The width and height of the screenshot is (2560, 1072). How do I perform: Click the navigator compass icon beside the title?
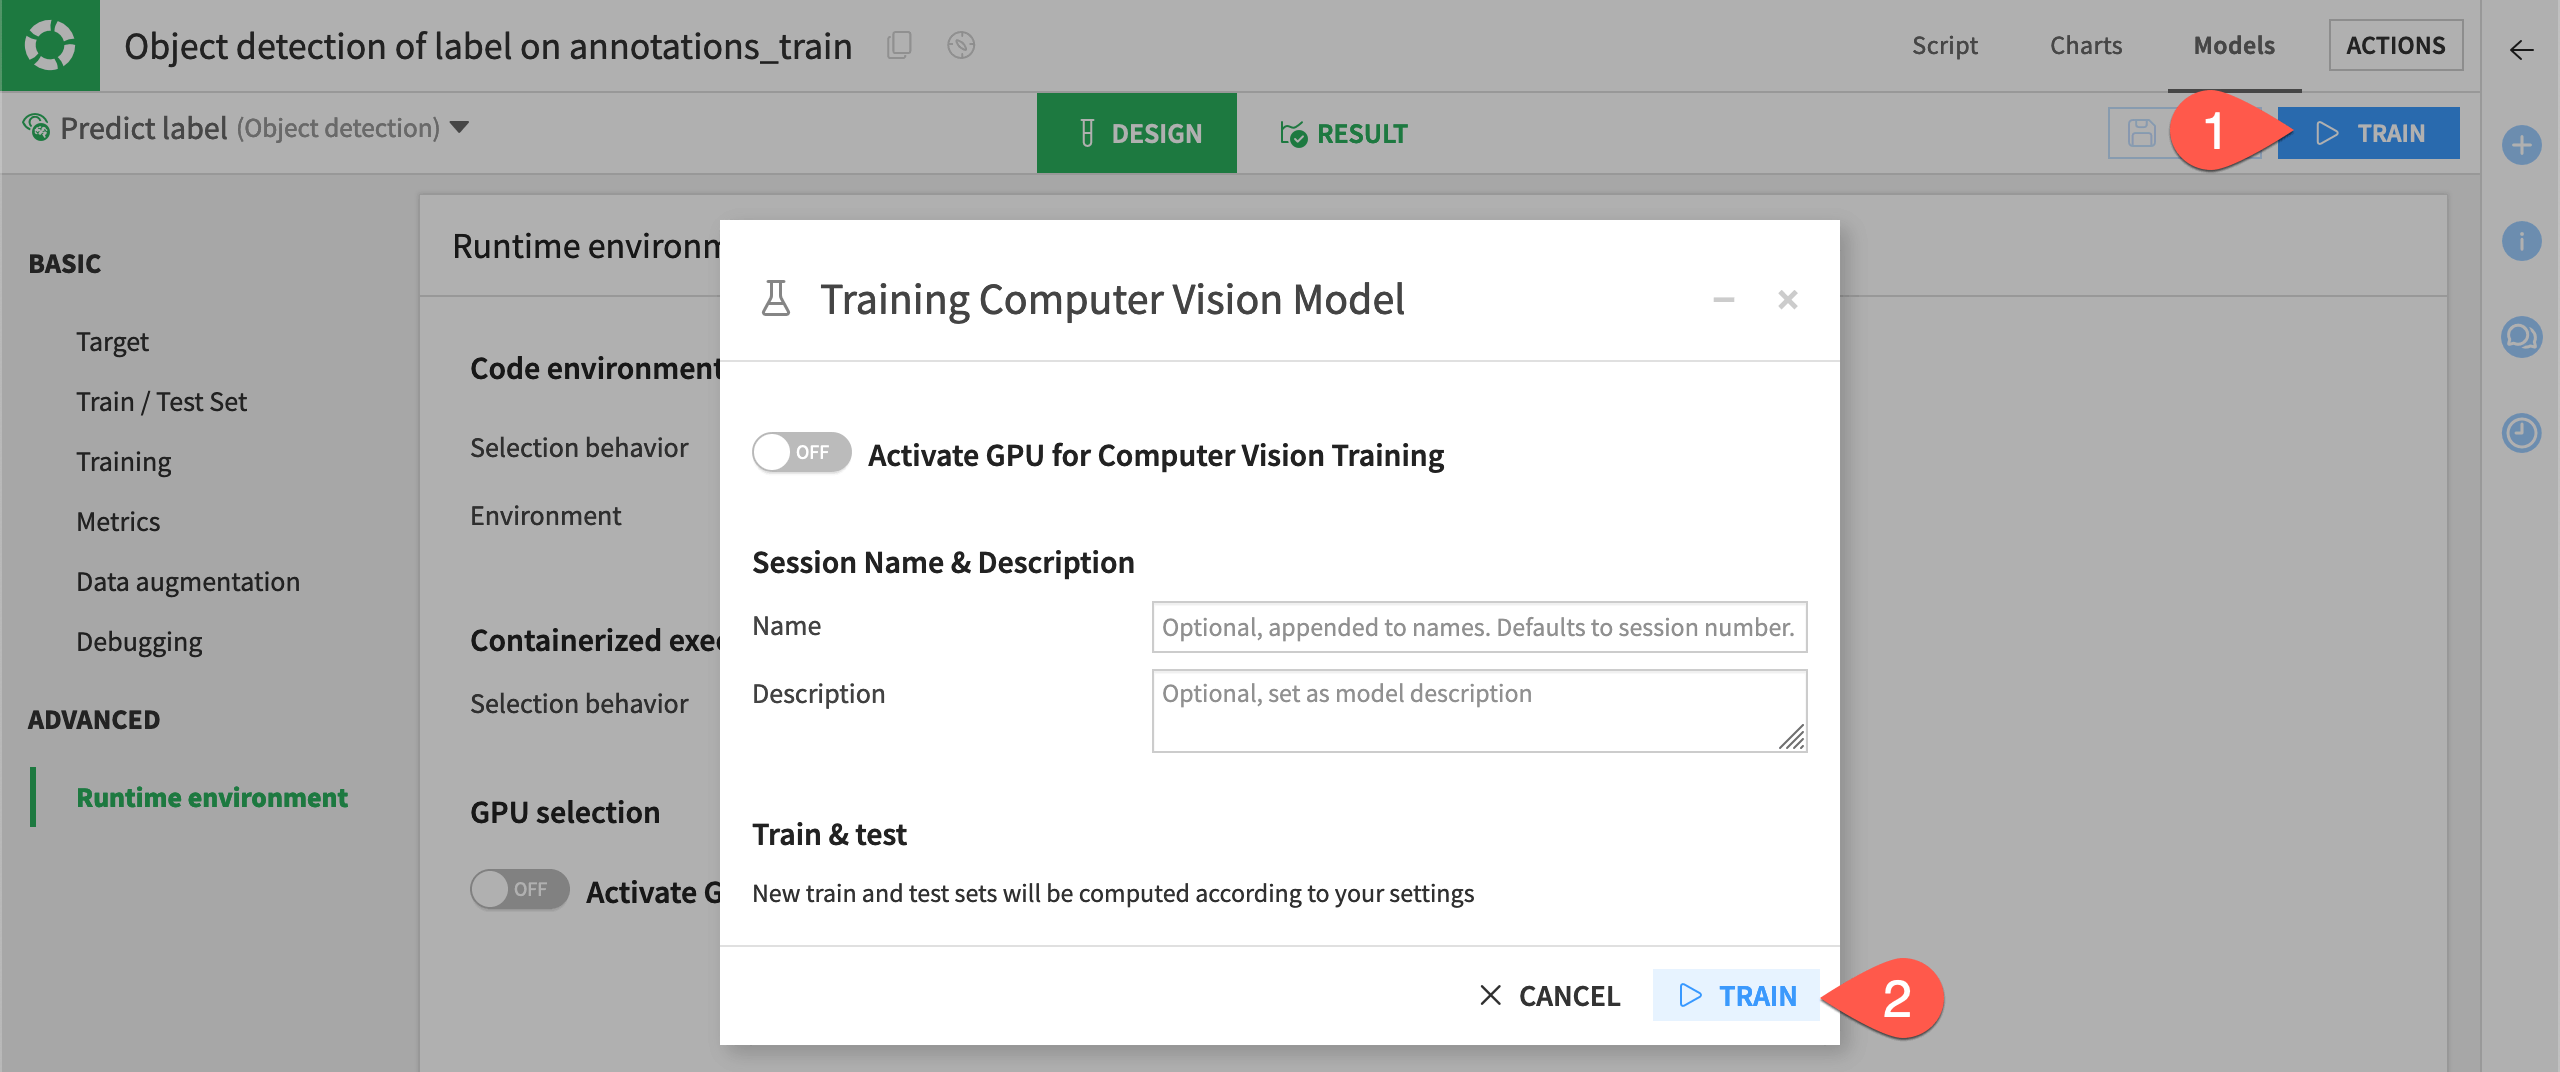point(959,46)
